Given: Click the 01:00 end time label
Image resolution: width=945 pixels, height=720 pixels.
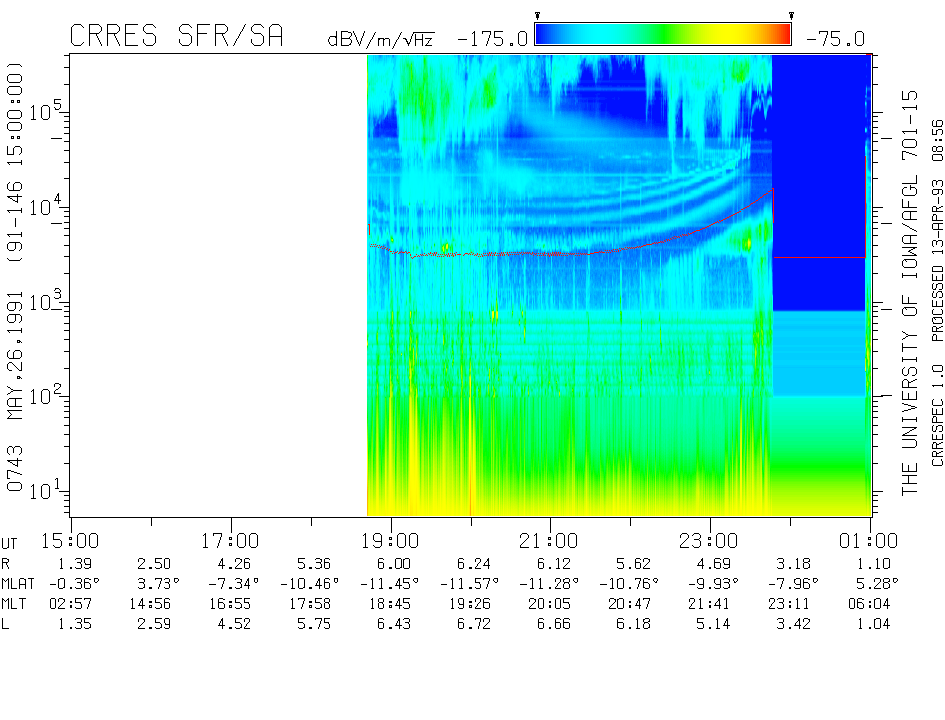Looking at the screenshot, I should click(x=869, y=541).
